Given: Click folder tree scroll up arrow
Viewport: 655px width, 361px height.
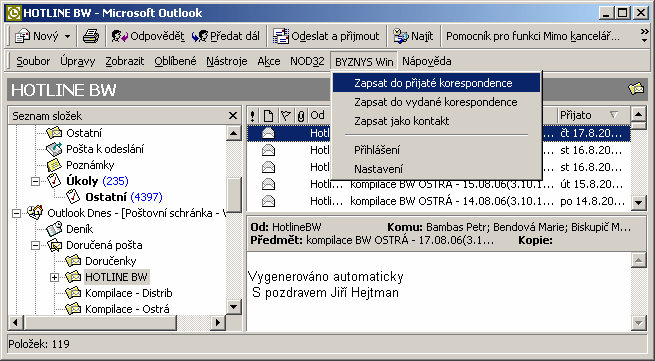Looking at the screenshot, I should tap(234, 133).
